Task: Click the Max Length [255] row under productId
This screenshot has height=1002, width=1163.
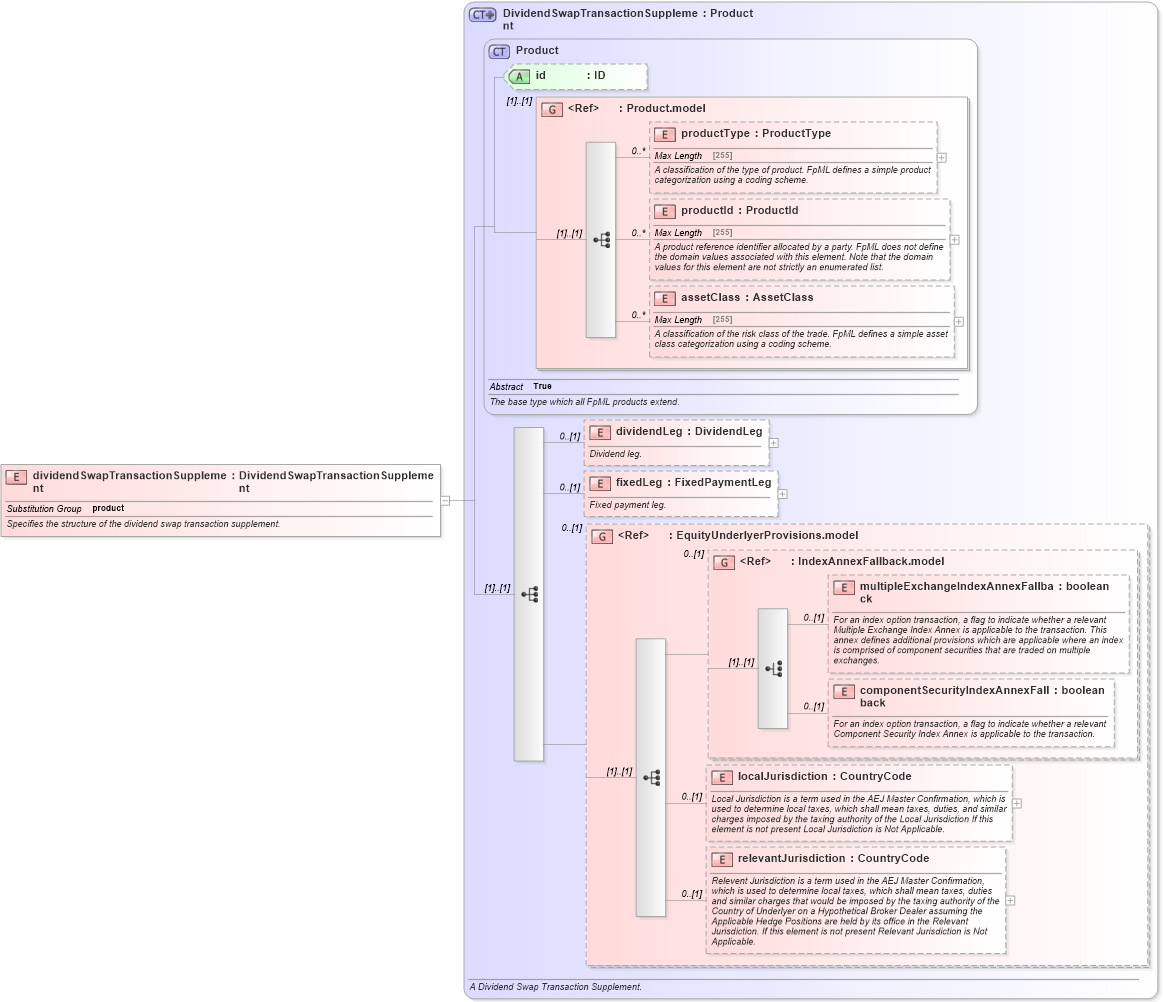Action: [800, 233]
